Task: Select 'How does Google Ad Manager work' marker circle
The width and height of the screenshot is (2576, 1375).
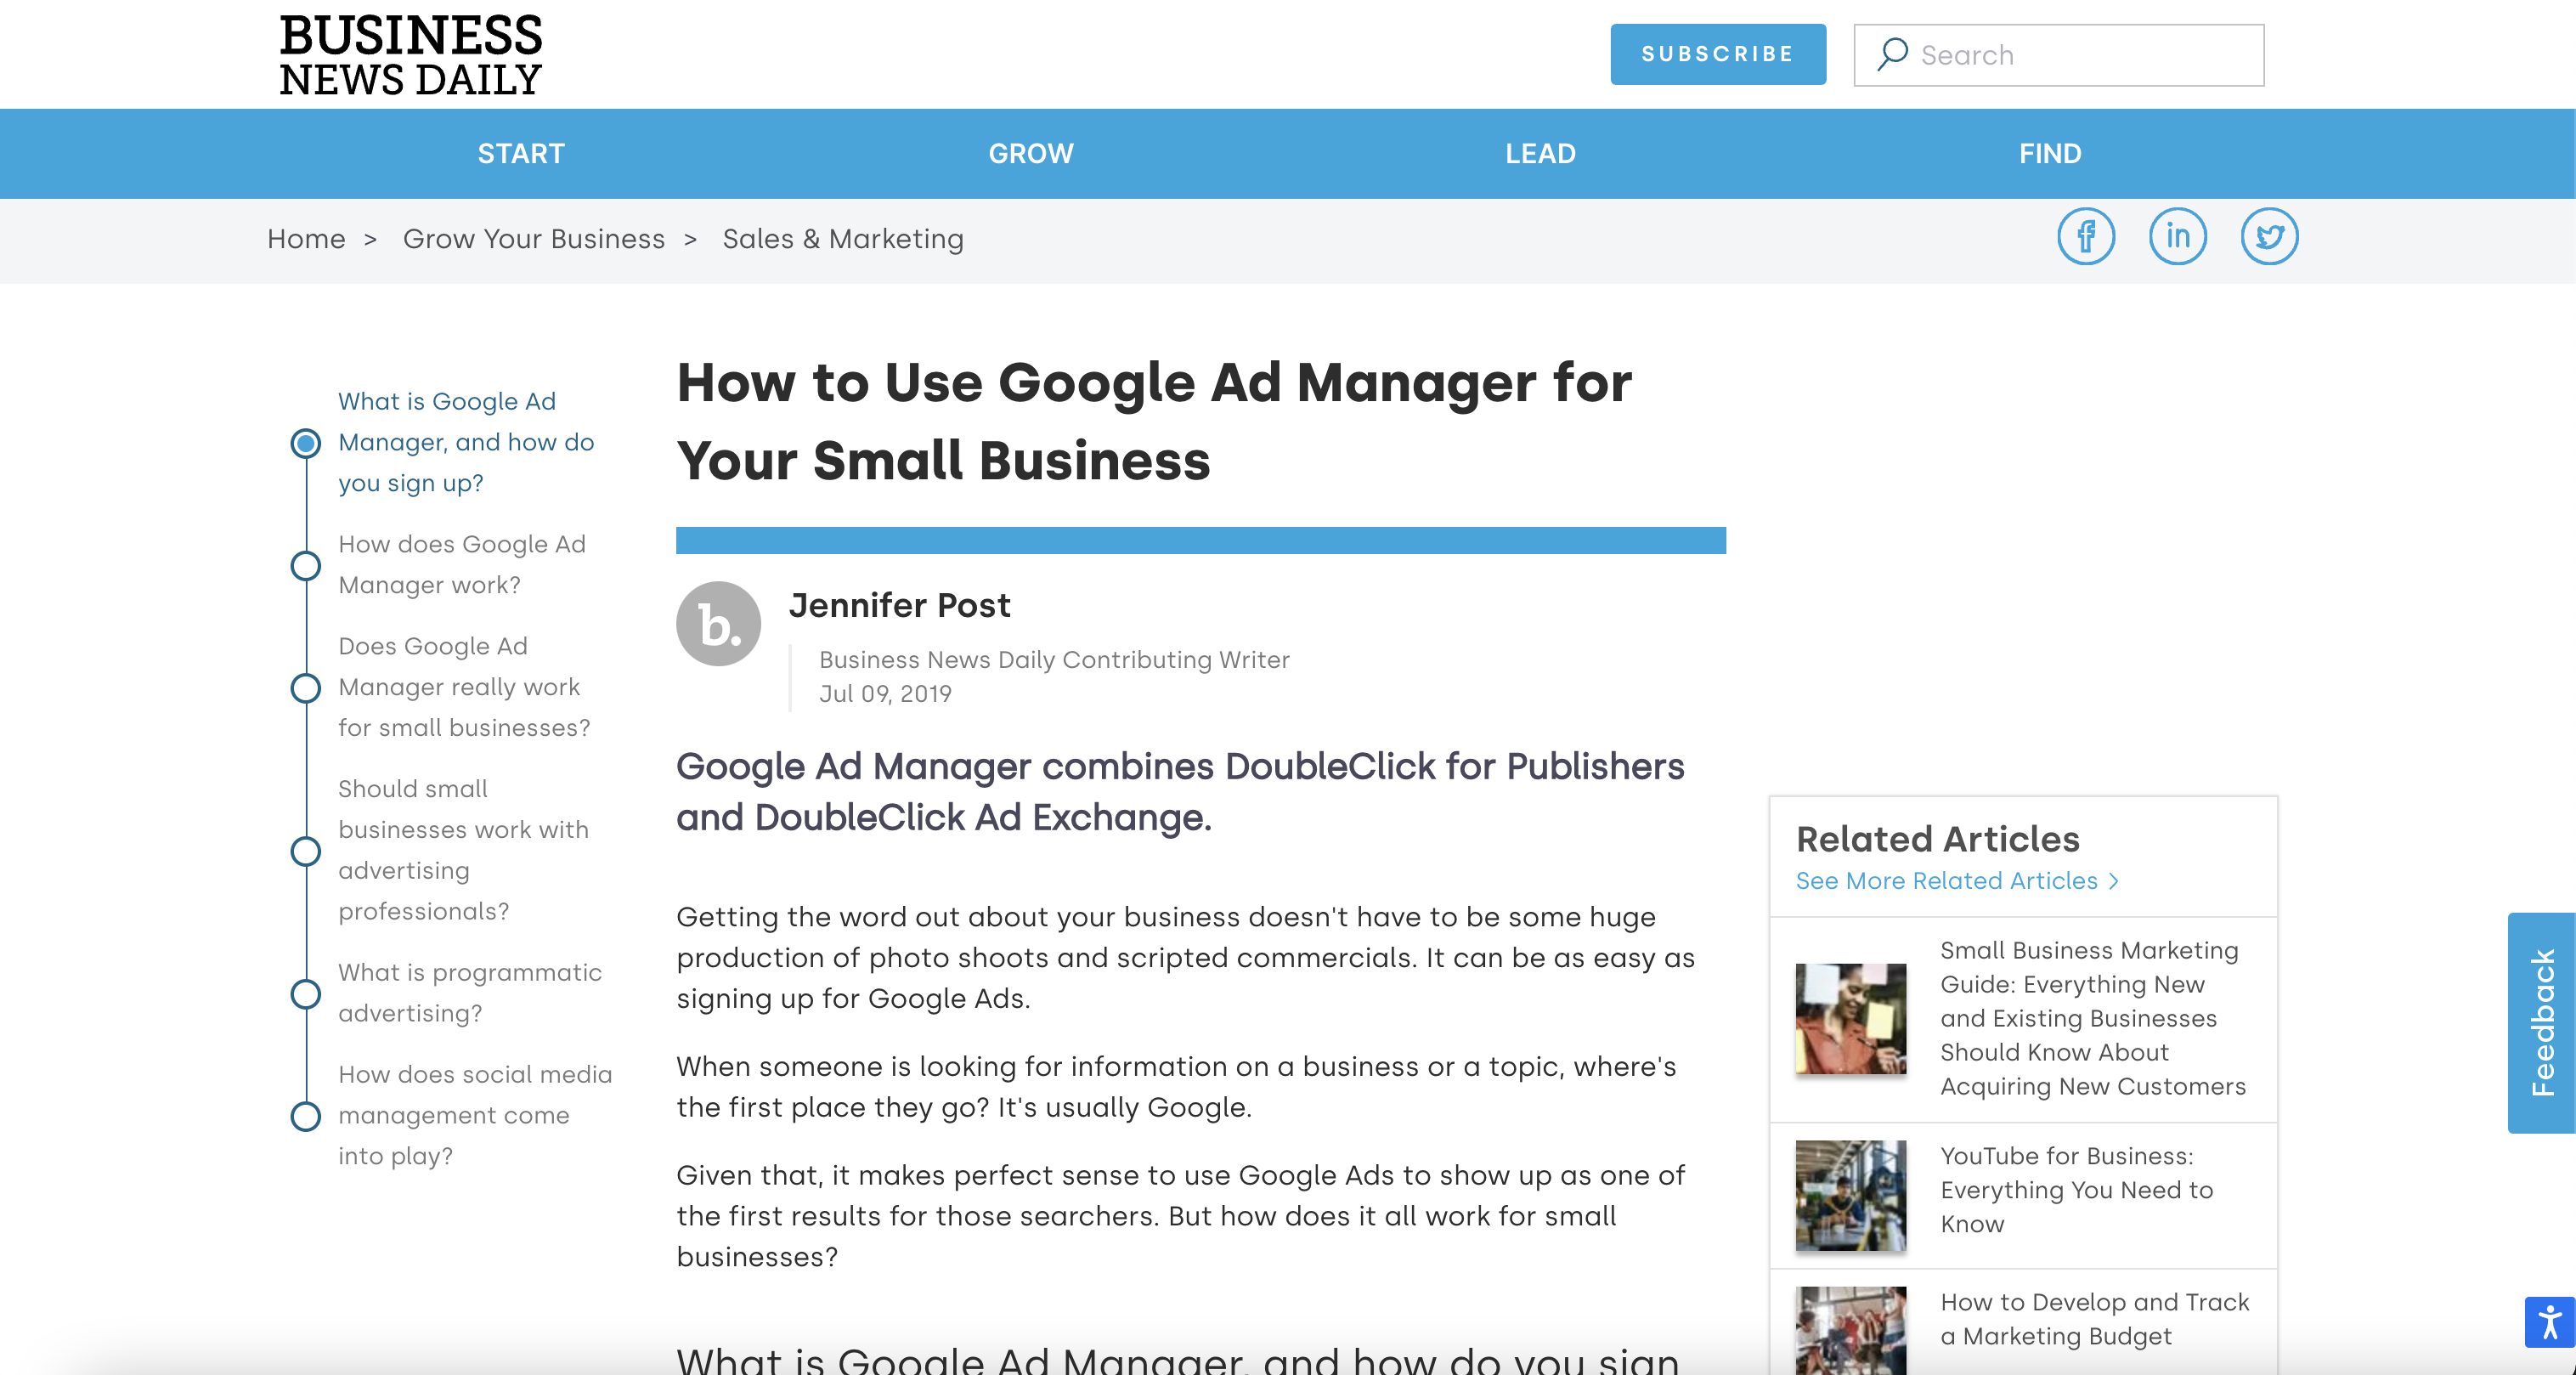Action: click(306, 566)
